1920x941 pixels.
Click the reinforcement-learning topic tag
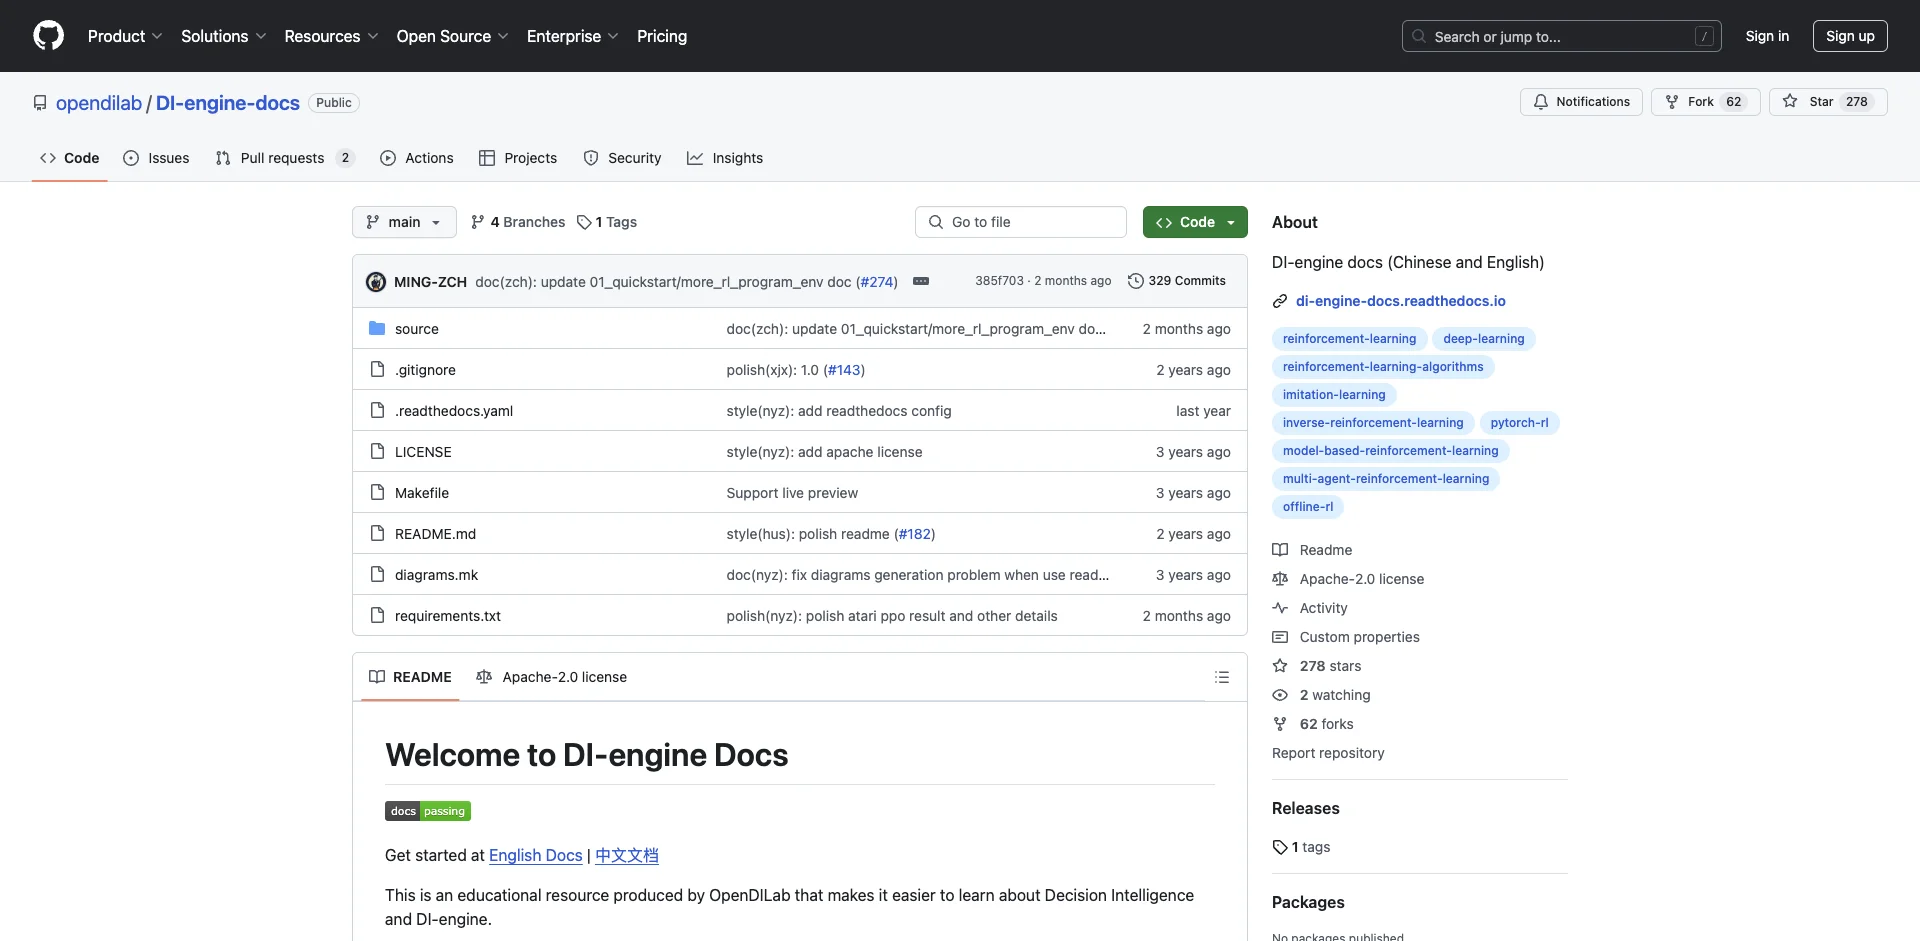pos(1349,339)
